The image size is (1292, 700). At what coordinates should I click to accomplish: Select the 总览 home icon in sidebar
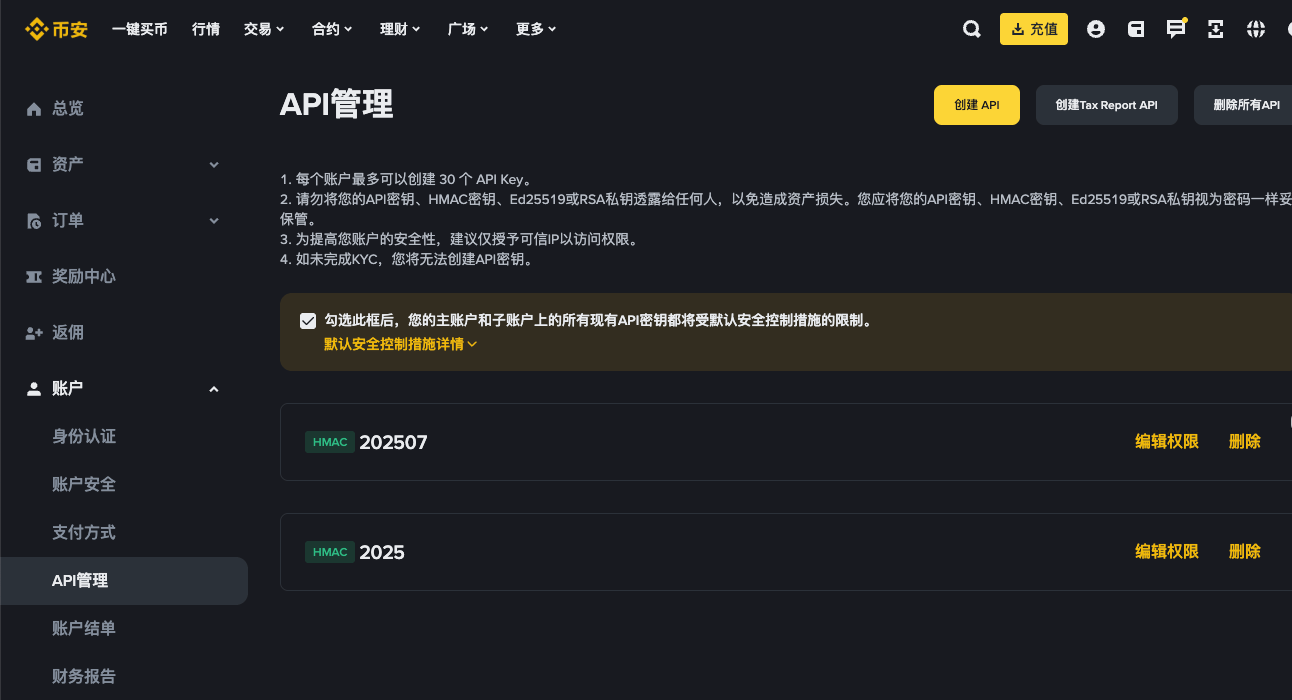pyautogui.click(x=55, y=108)
